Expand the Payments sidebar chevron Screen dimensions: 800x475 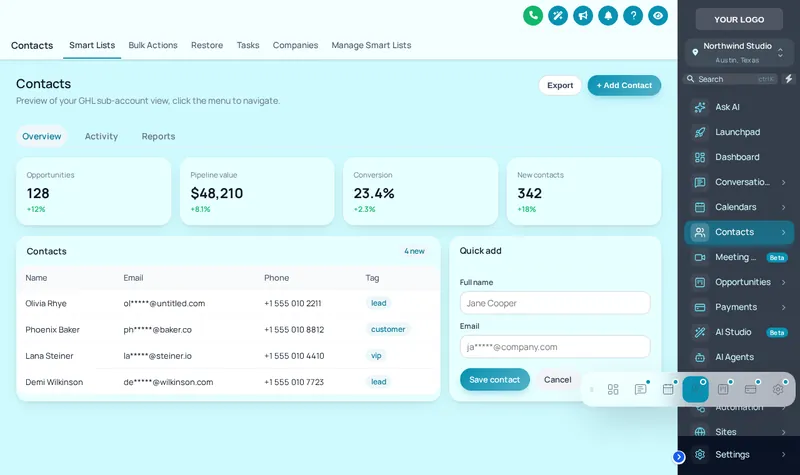(x=783, y=307)
